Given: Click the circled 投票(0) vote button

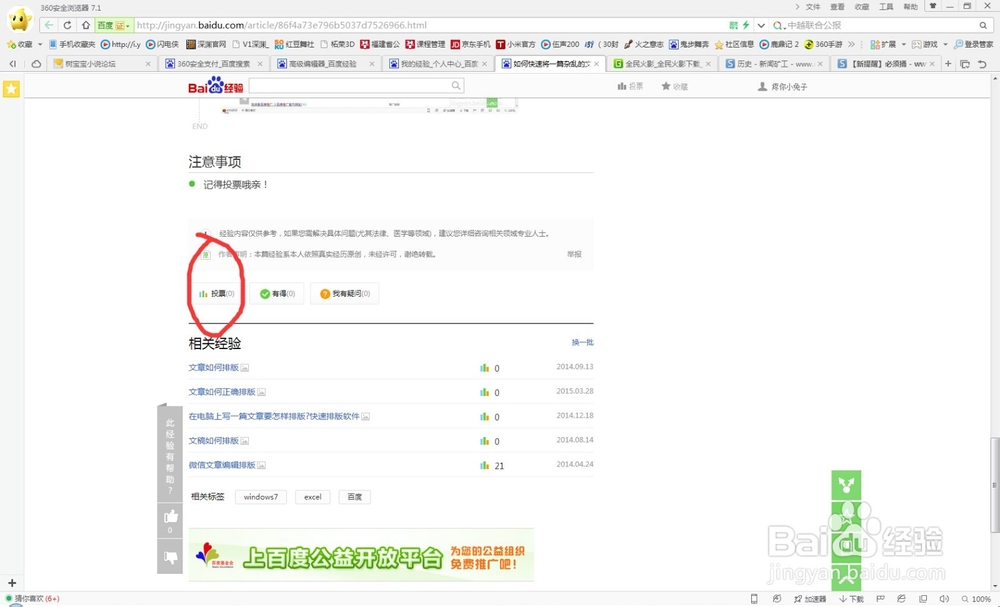Looking at the screenshot, I should [217, 293].
